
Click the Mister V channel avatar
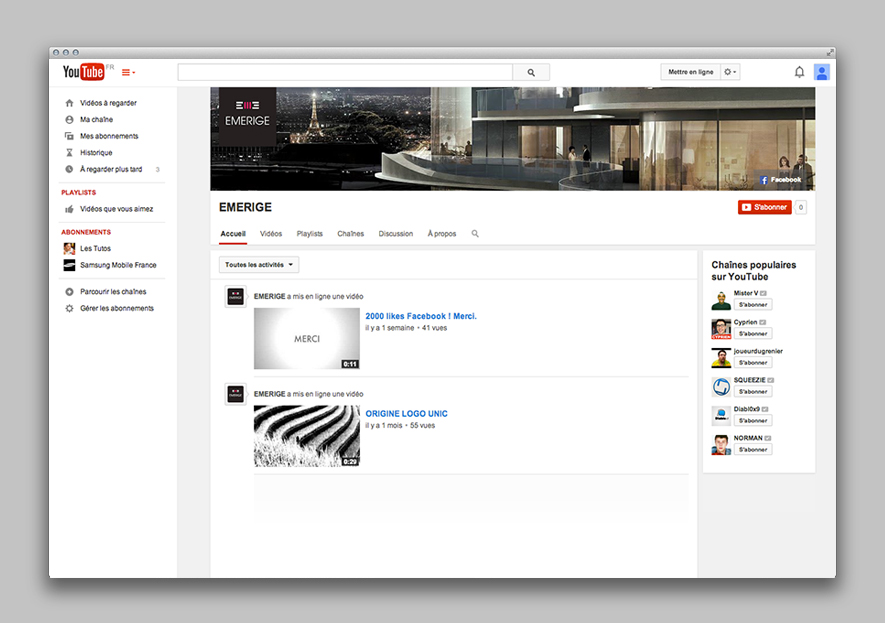pos(721,300)
